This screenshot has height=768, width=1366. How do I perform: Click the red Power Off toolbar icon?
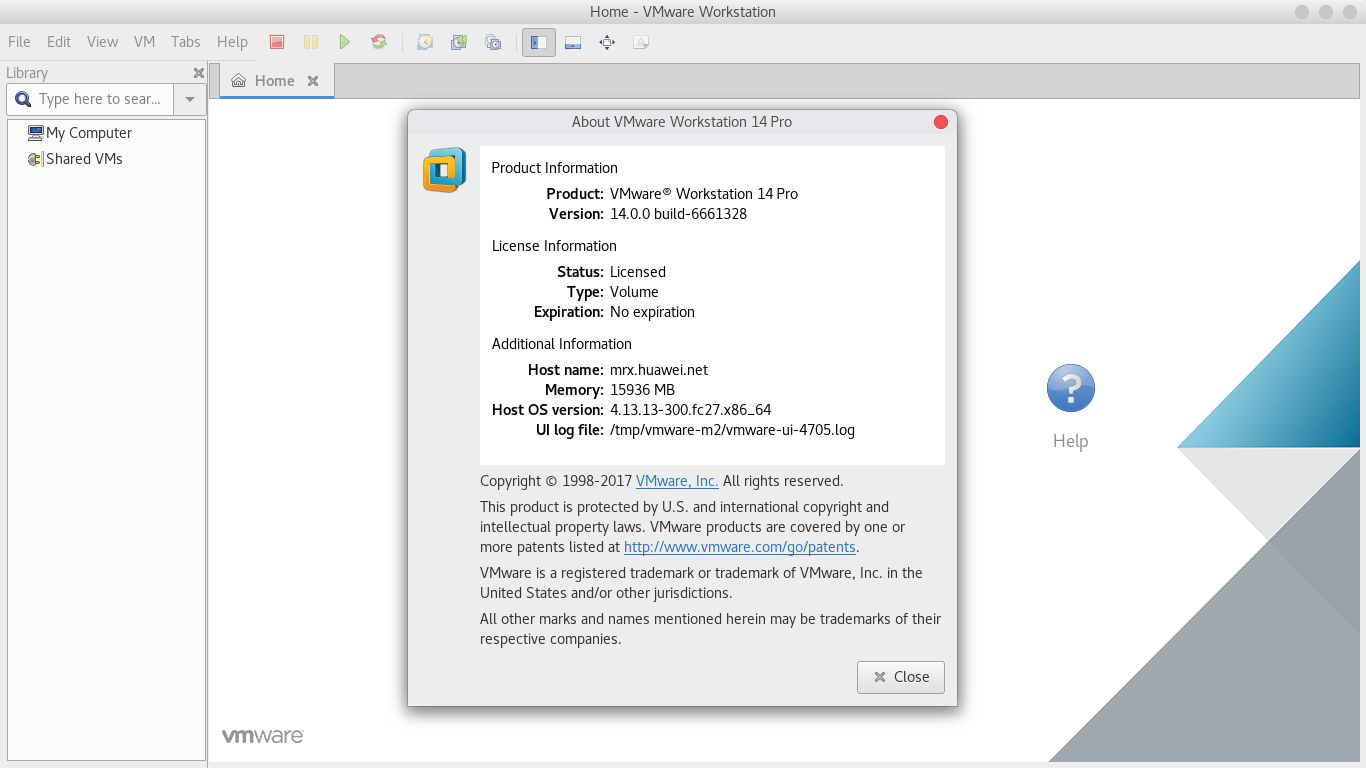coord(277,42)
